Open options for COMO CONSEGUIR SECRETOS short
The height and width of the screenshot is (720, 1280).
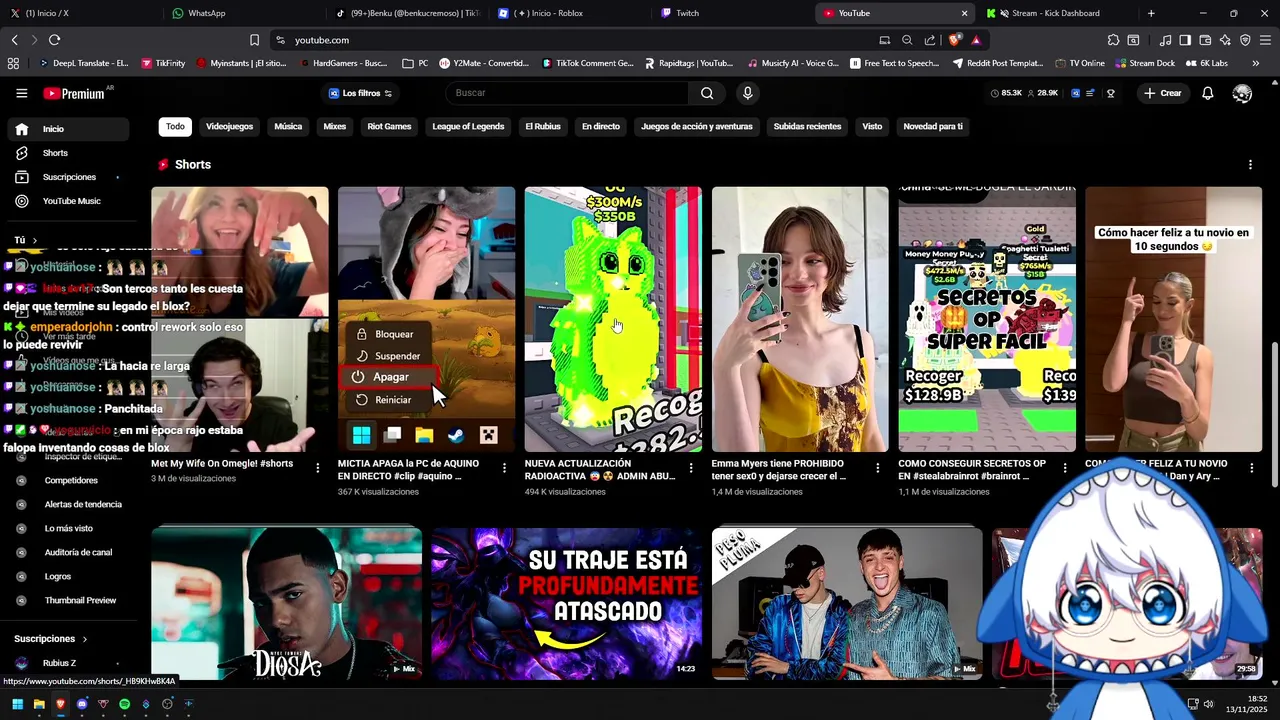1065,468
